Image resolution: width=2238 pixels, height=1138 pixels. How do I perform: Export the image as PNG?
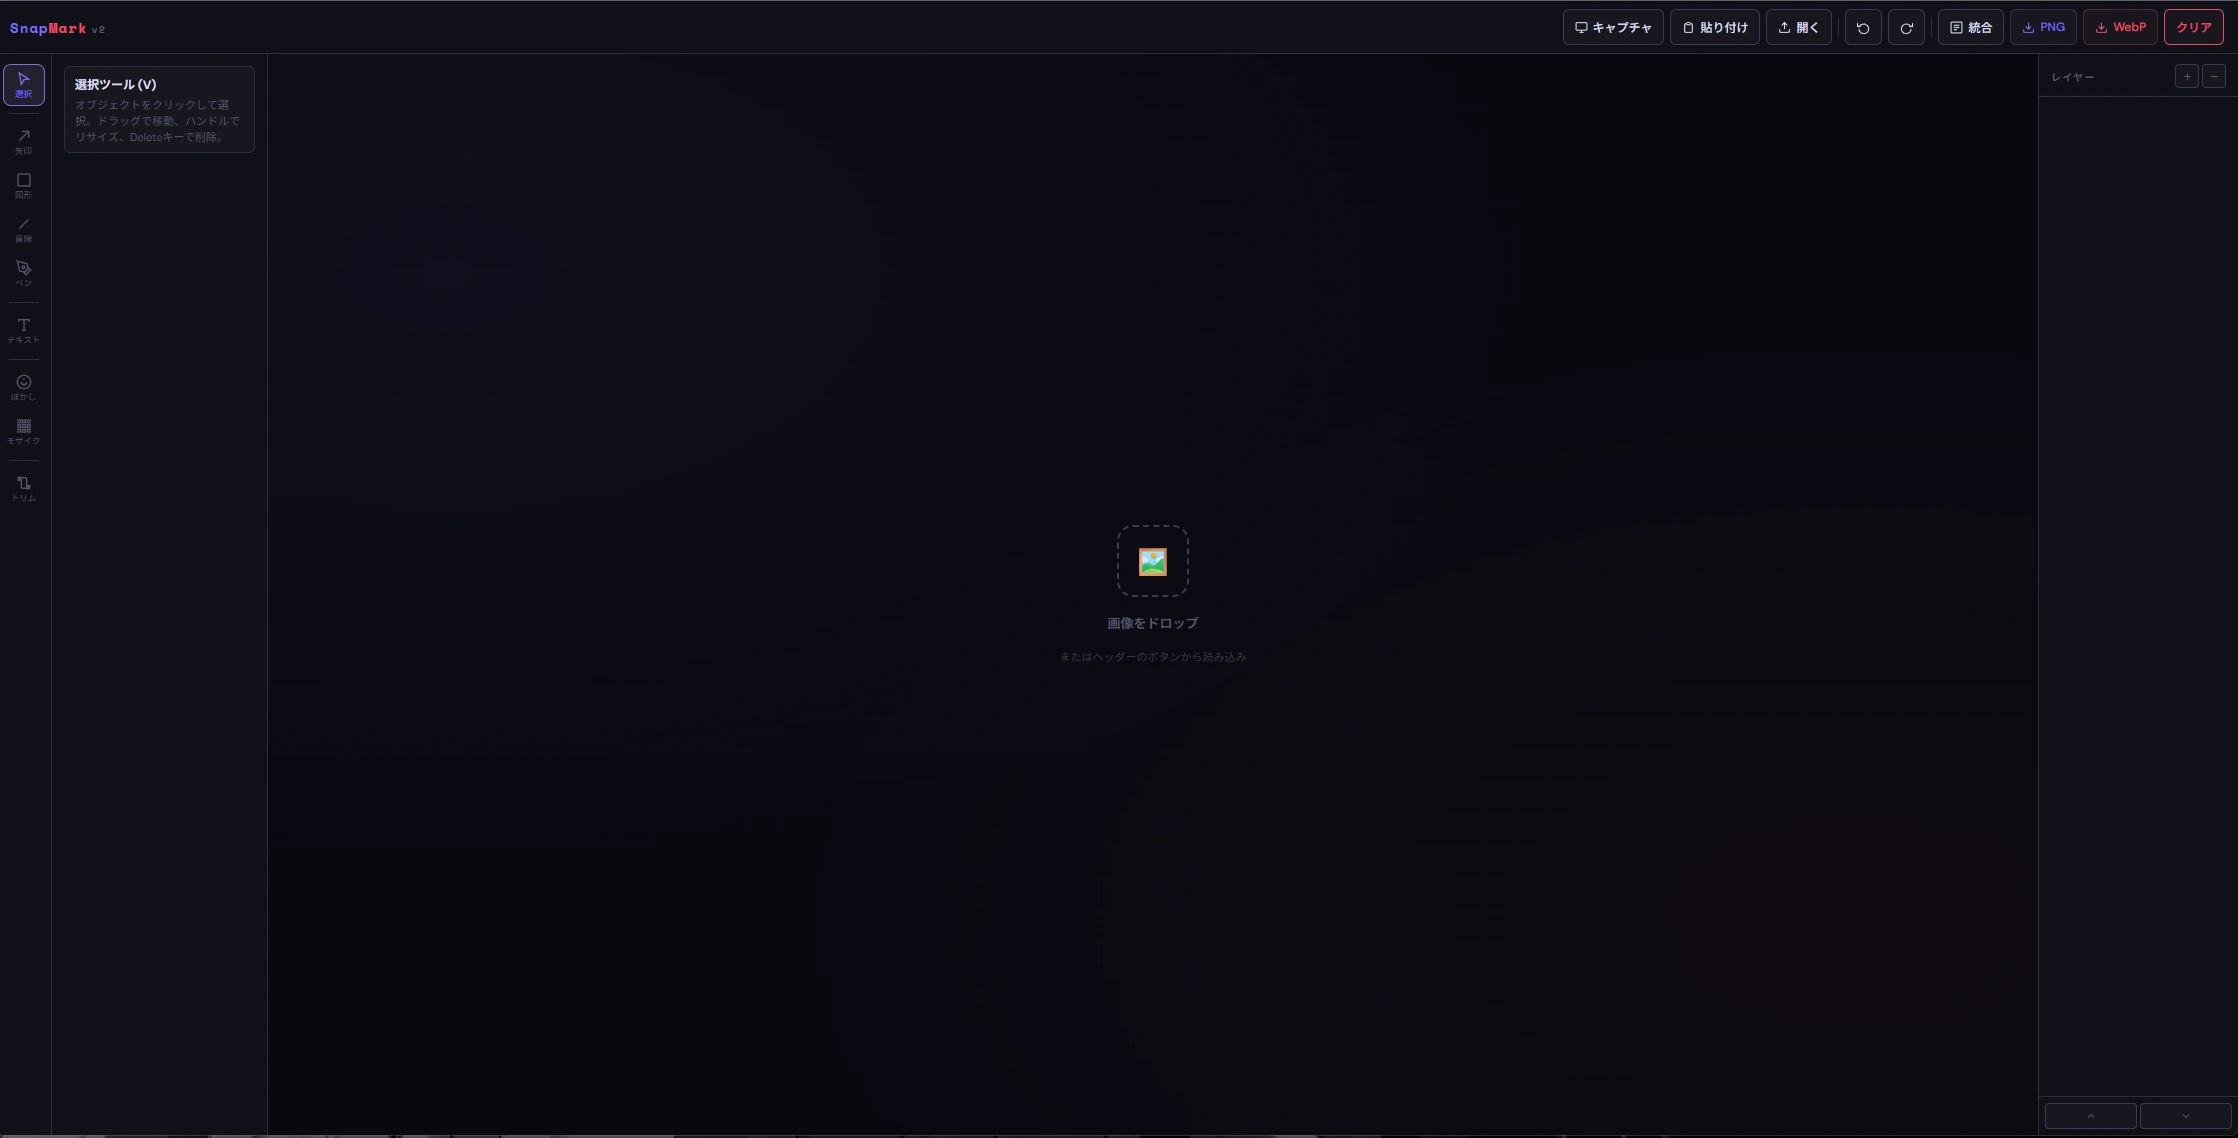(x=2043, y=28)
